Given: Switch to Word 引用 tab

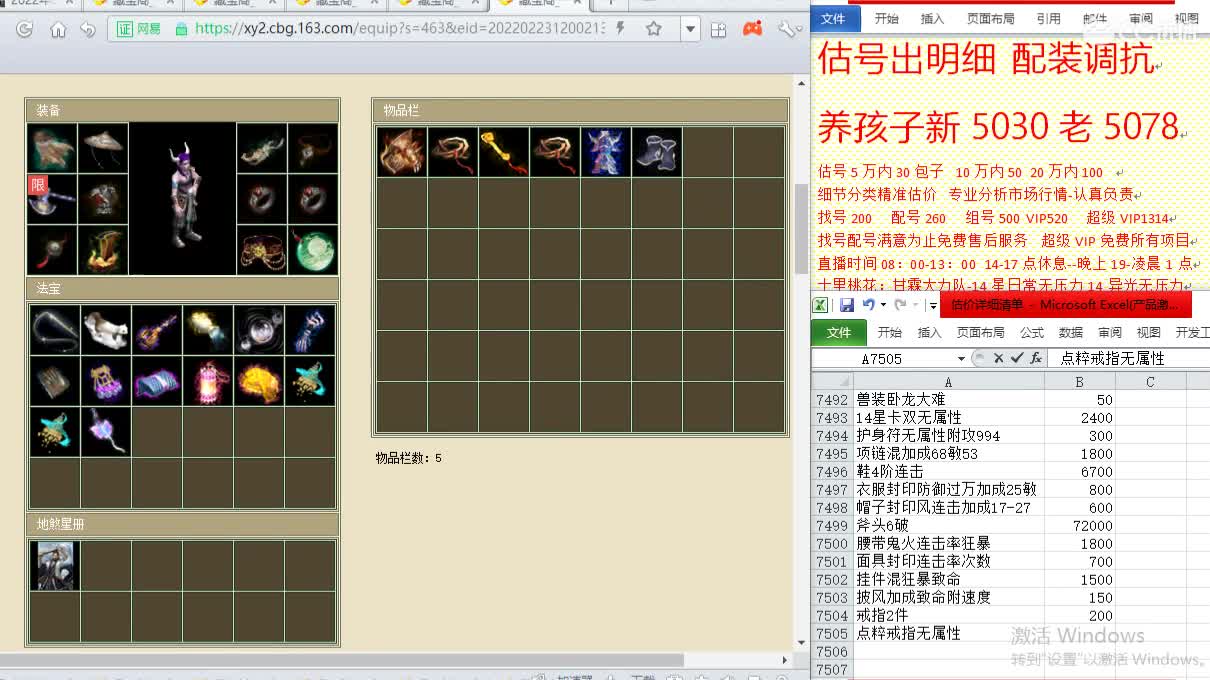Looking at the screenshot, I should (1049, 18).
